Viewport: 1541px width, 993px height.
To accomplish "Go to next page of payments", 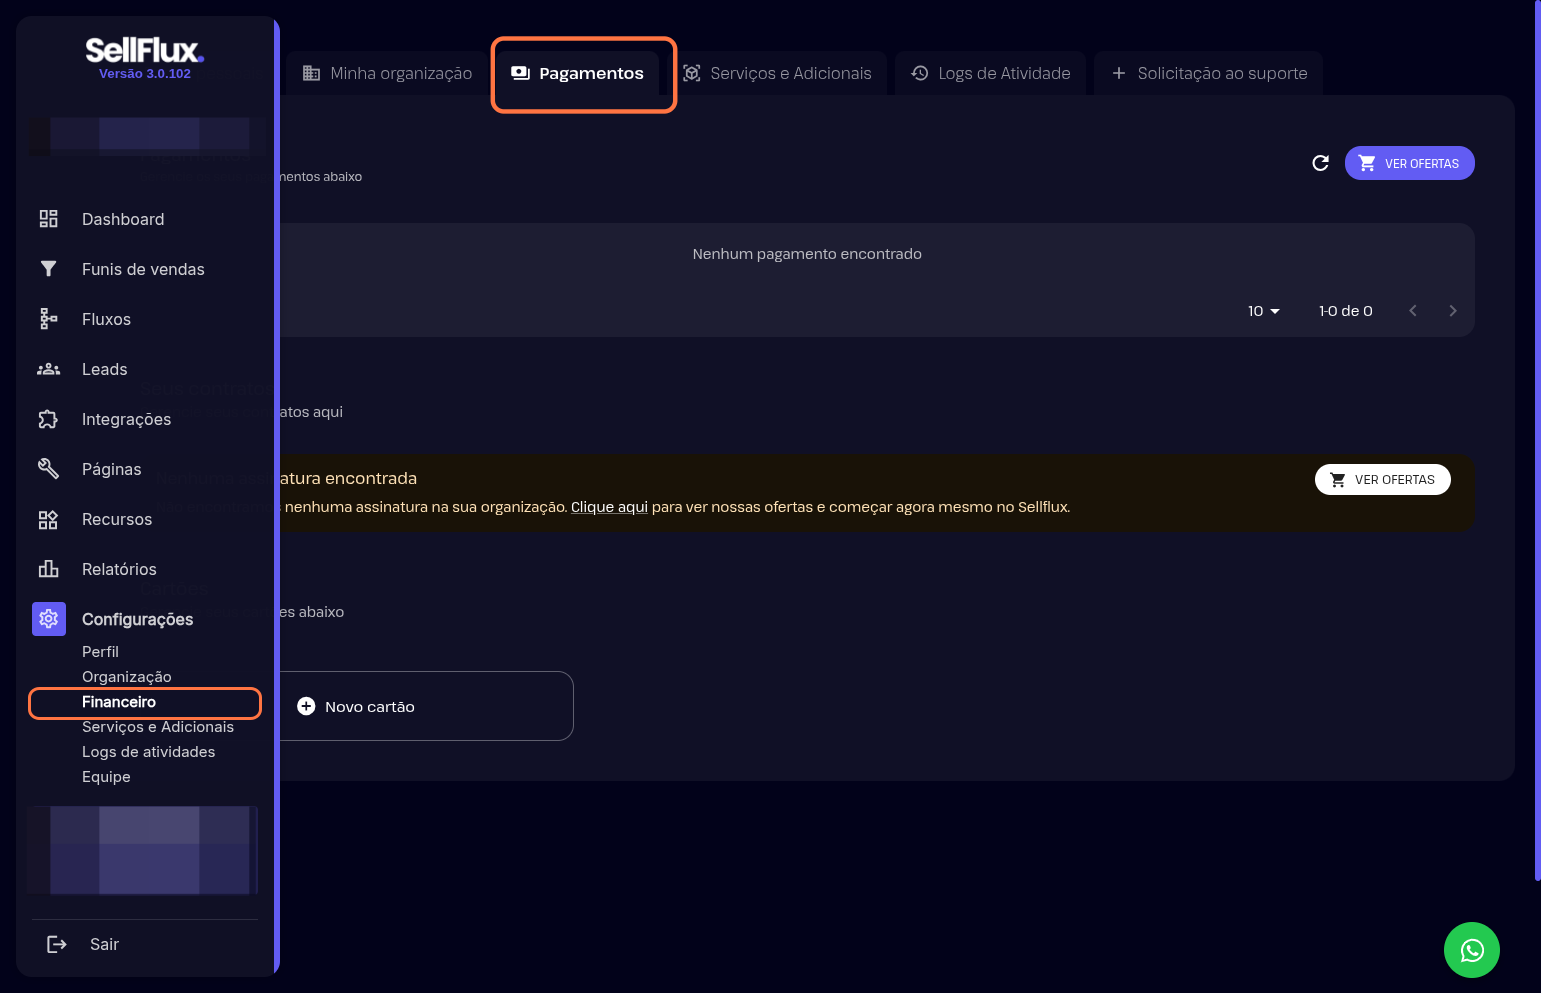I will (1452, 311).
